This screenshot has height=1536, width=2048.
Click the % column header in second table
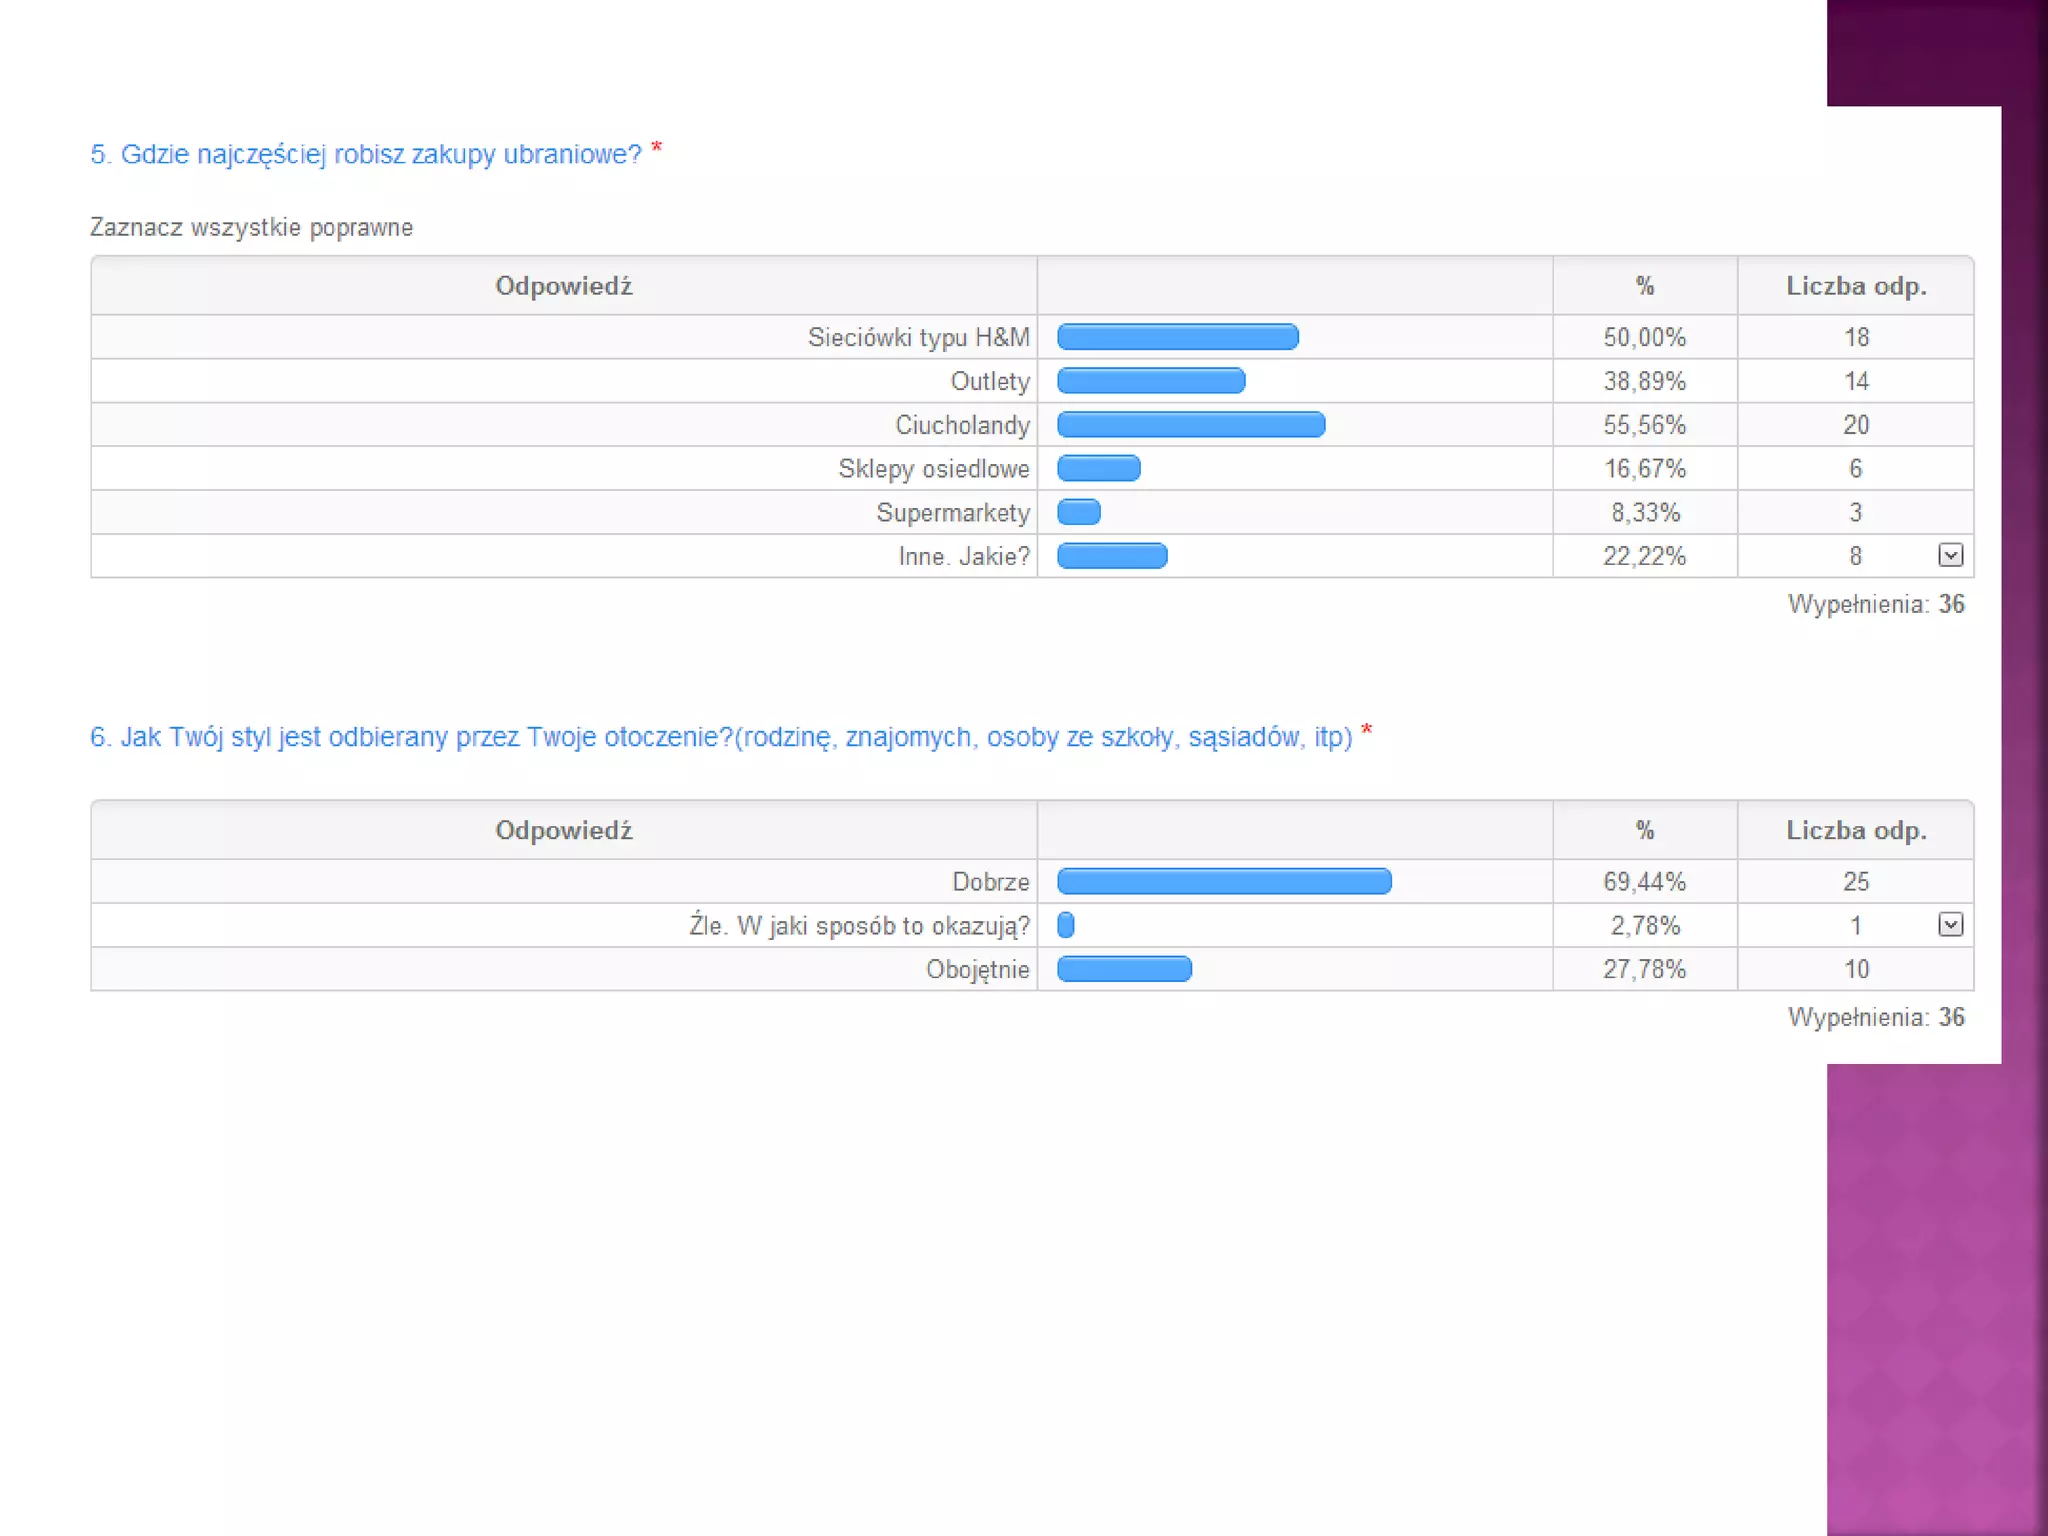click(1645, 830)
